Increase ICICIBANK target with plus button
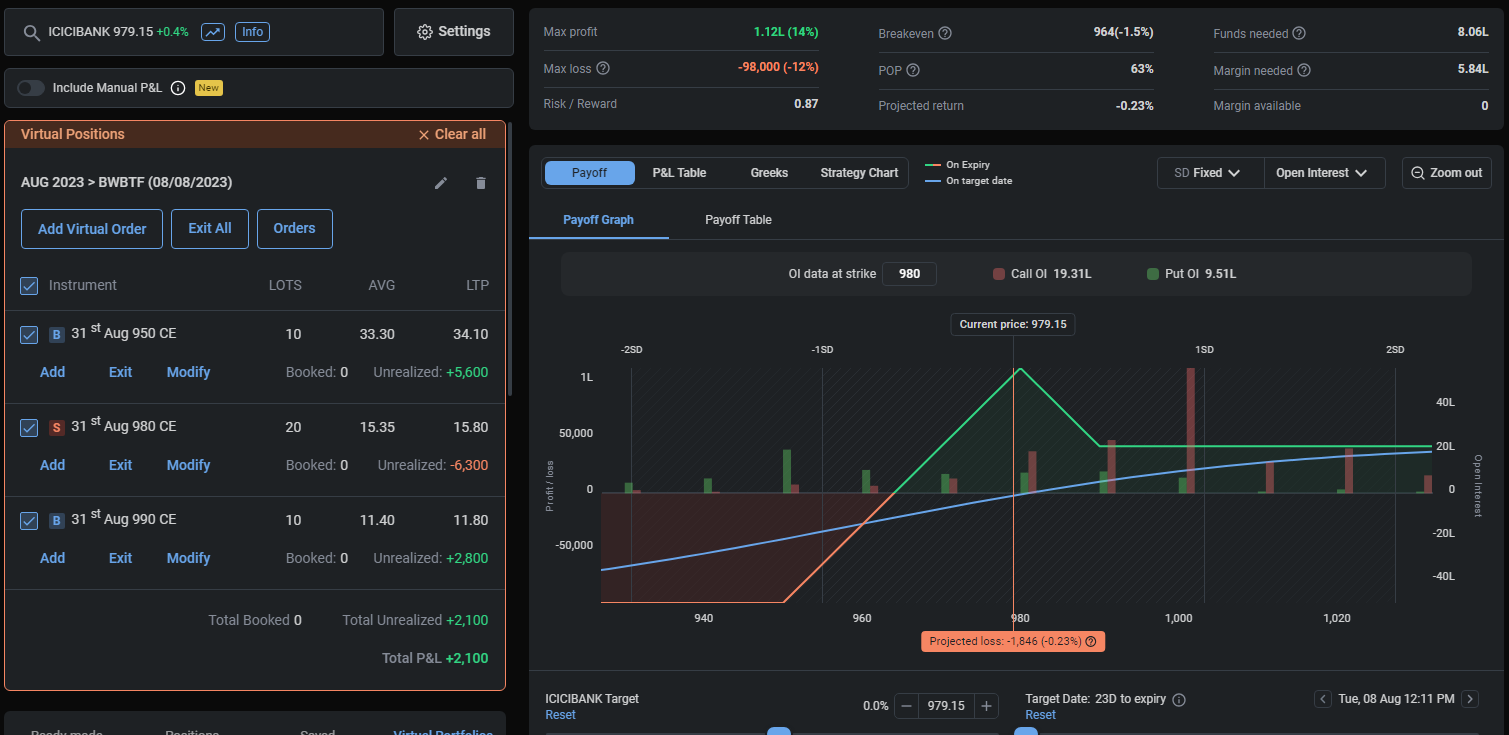Image resolution: width=1509 pixels, height=735 pixels. pos(986,706)
